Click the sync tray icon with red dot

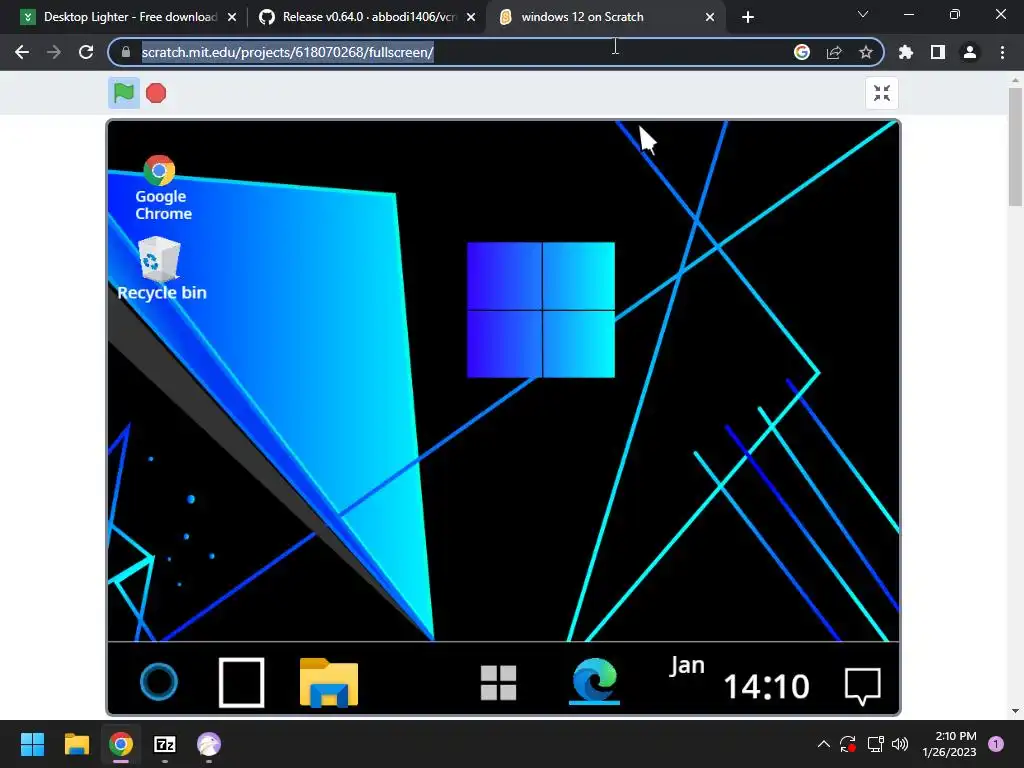[x=848, y=744]
